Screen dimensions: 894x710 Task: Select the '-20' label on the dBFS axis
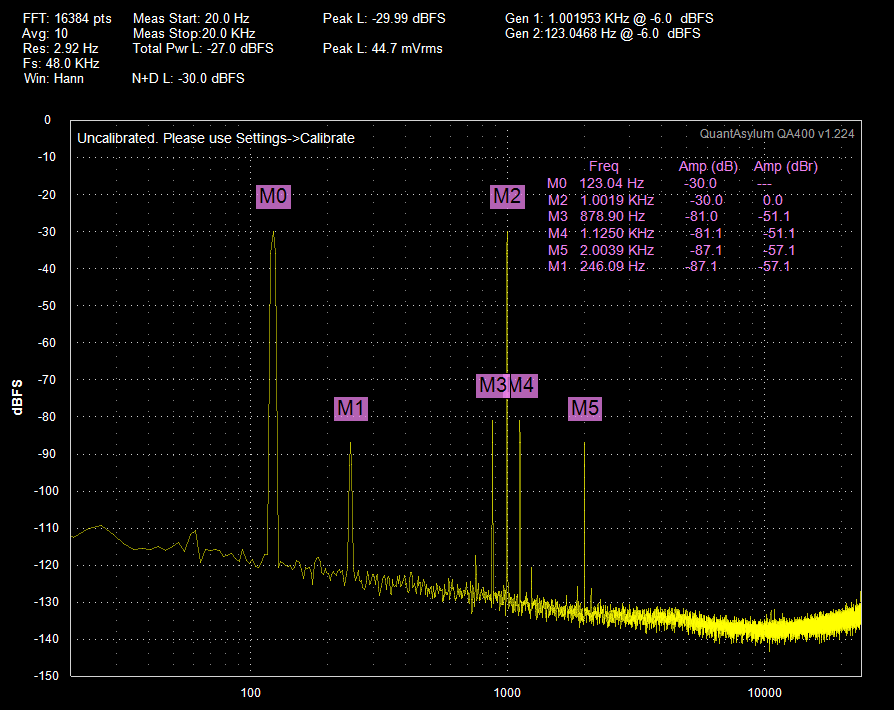pyautogui.click(x=47, y=194)
